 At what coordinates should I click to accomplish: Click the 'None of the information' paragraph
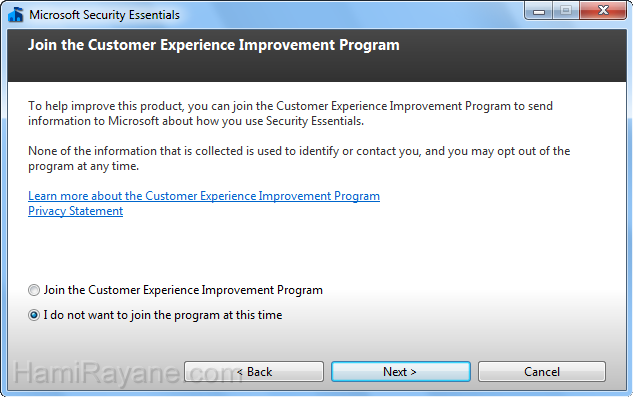(x=299, y=158)
